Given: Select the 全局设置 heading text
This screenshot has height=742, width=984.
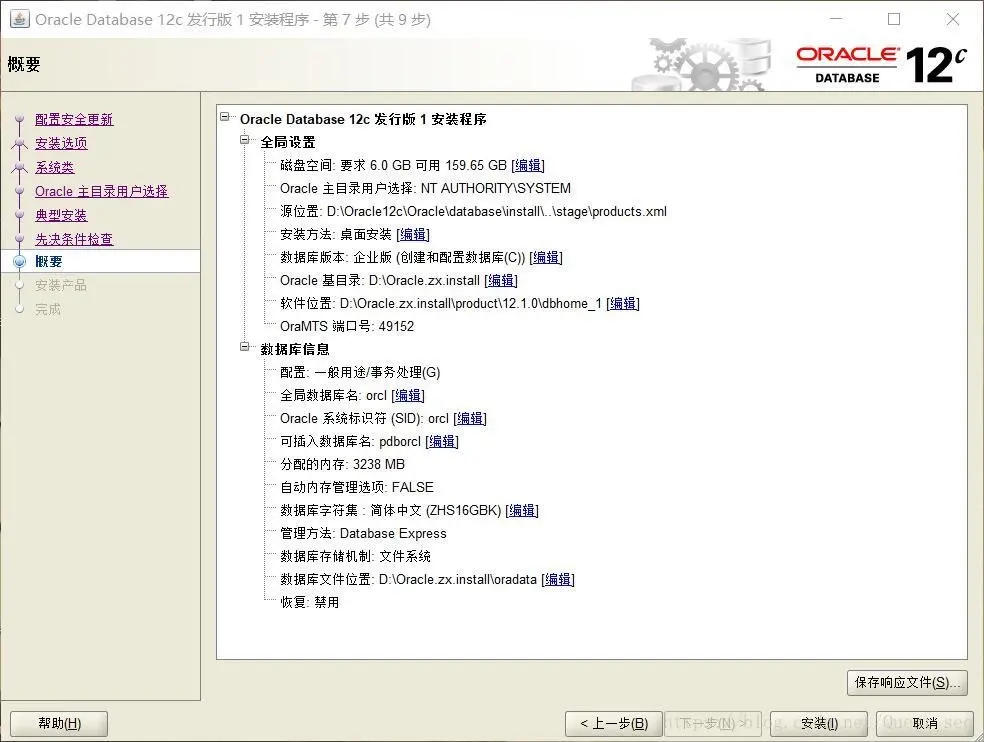Looking at the screenshot, I should 288,142.
